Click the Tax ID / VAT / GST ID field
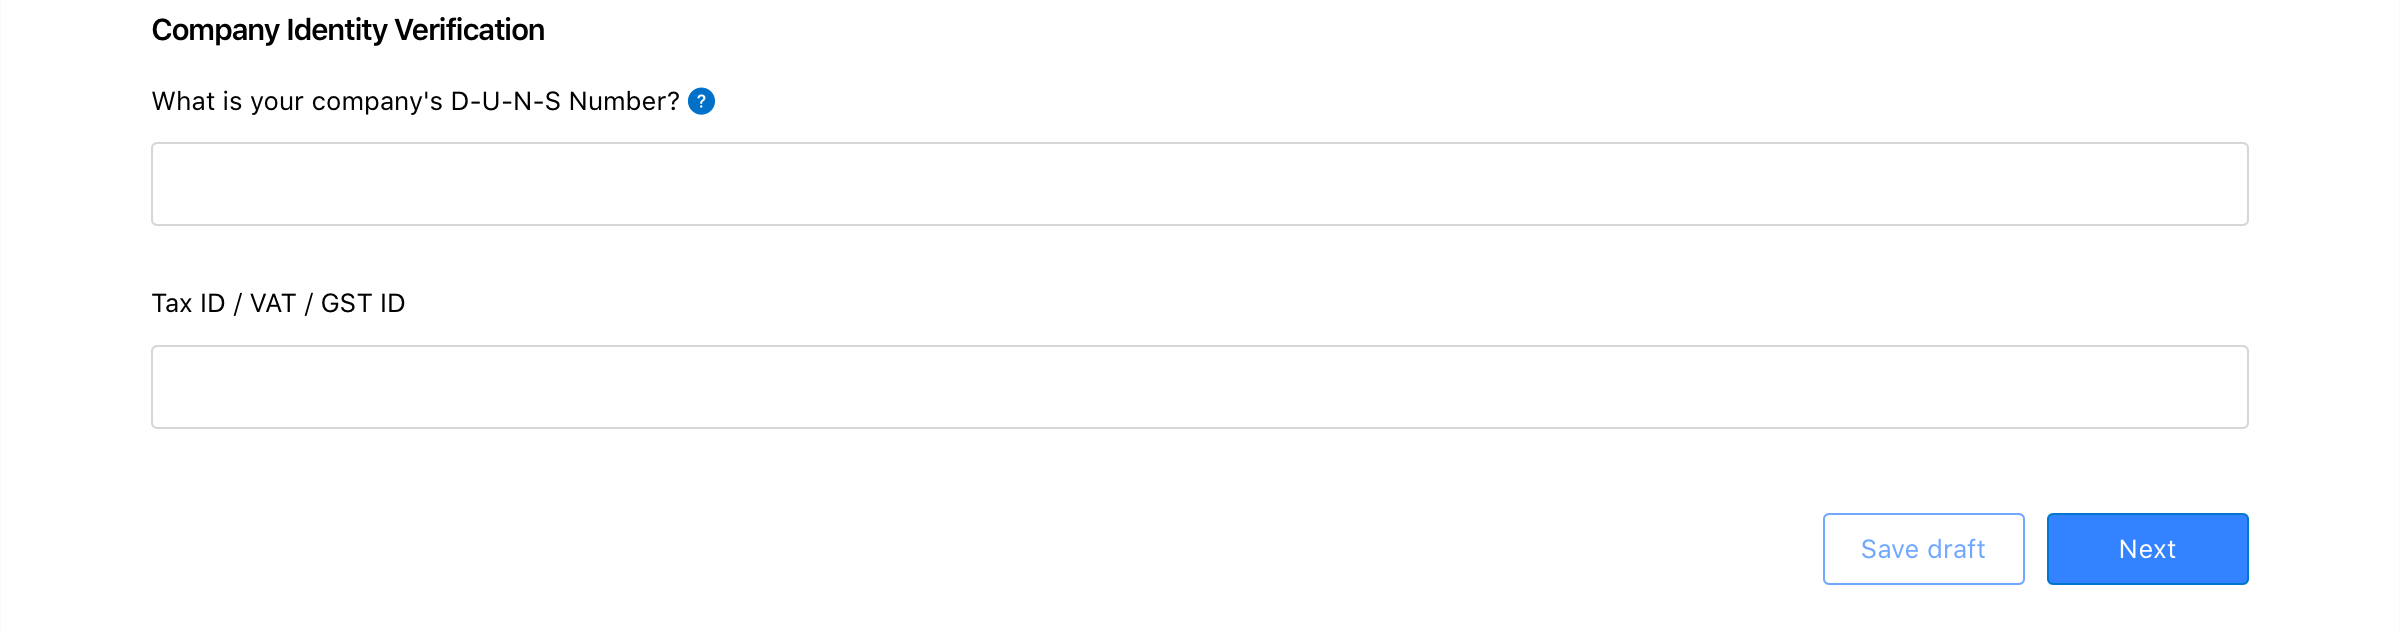Screen dimensions: 2400x632 click(x=1199, y=387)
